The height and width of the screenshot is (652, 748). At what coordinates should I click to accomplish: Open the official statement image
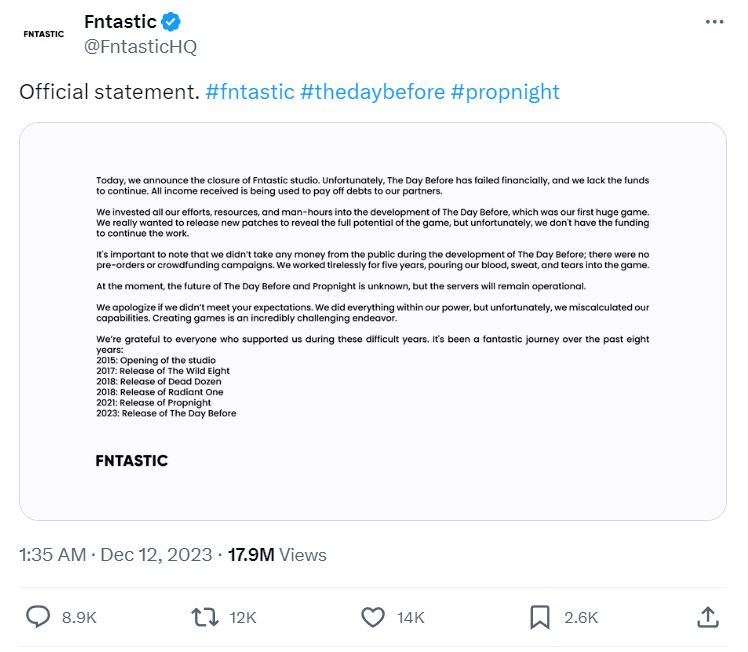pyautogui.click(x=373, y=321)
